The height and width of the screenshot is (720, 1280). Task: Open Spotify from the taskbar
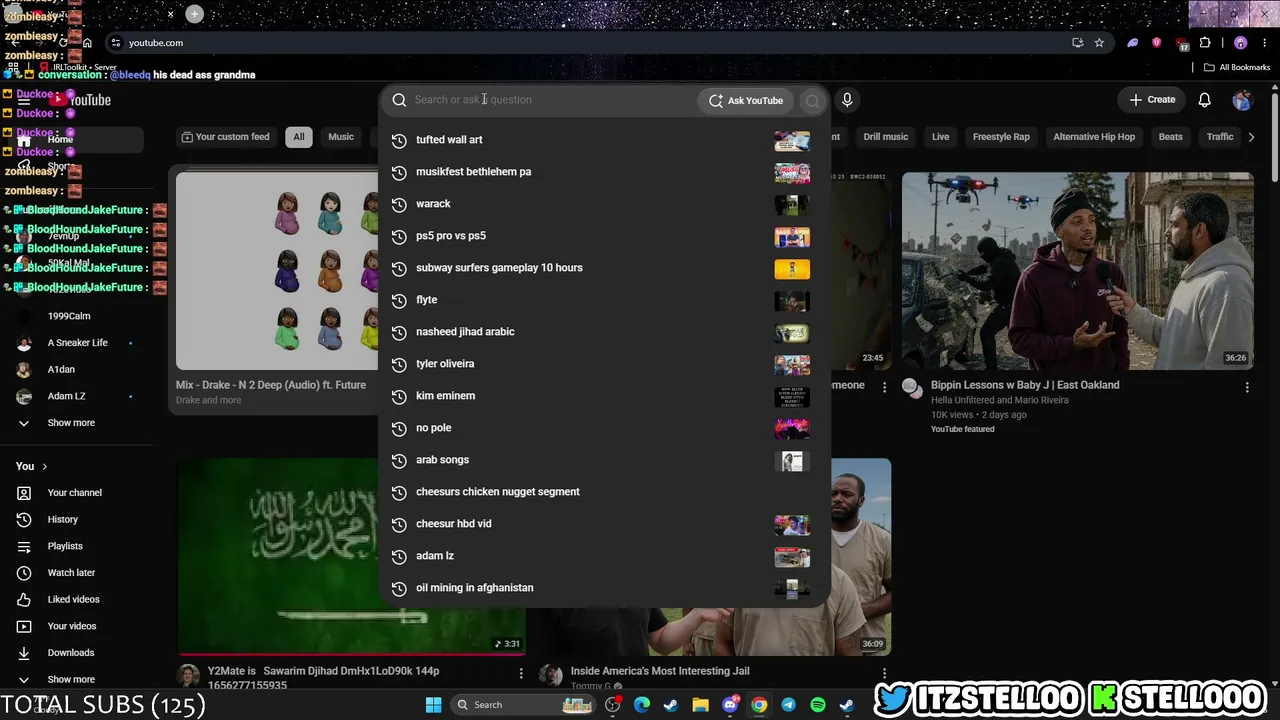click(818, 705)
